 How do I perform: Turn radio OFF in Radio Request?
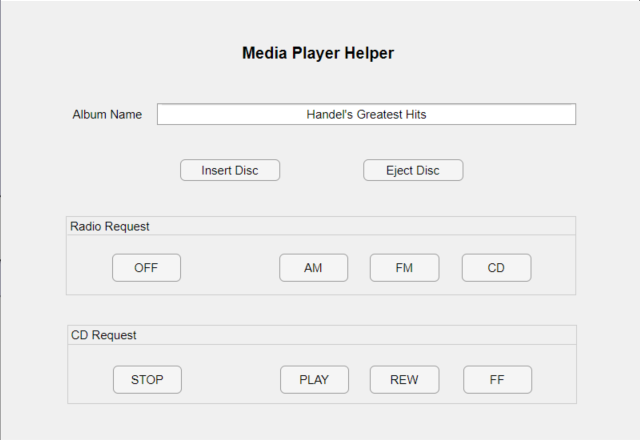coord(147,268)
